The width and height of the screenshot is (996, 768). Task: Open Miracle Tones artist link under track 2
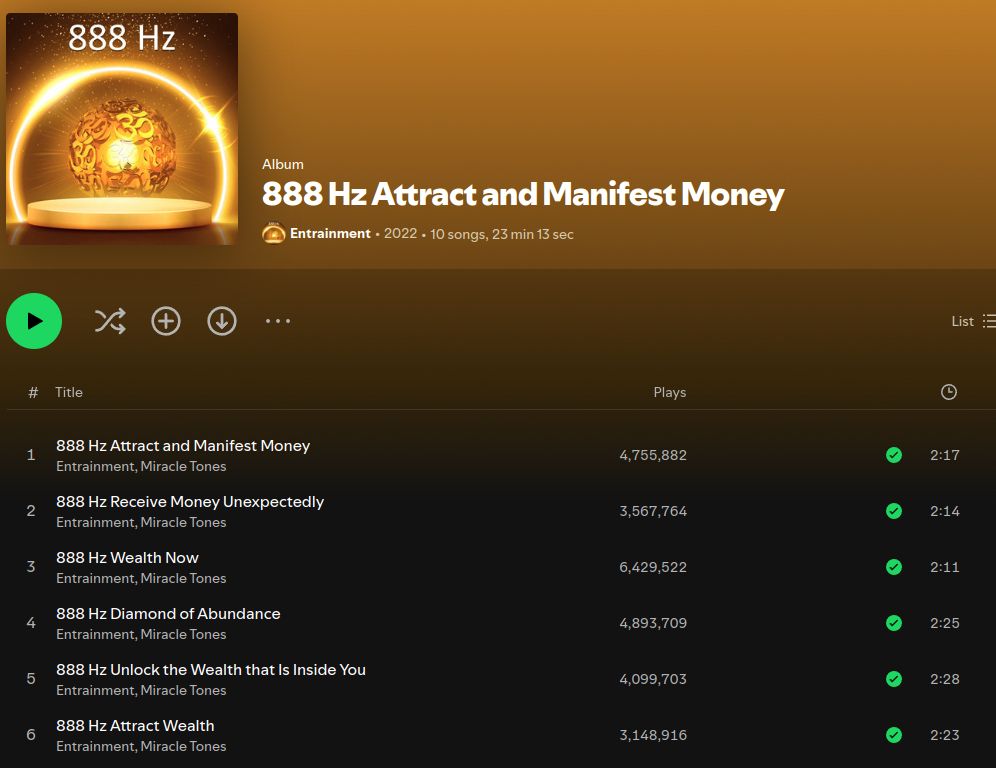tap(183, 522)
